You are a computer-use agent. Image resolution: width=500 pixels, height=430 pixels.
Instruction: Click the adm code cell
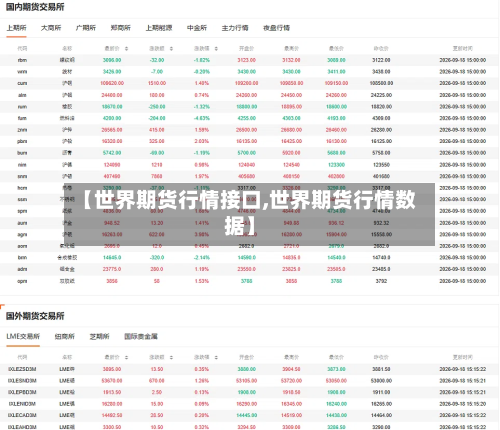click(x=22, y=269)
